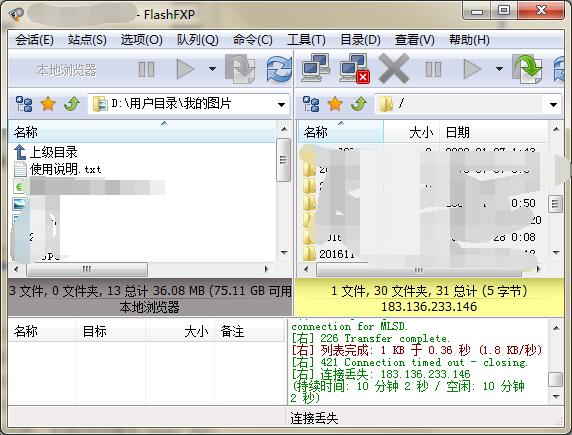Viewport: 572px width, 435px height.
Task: Click the queue 目标 column header
Action: pyautogui.click(x=111, y=331)
